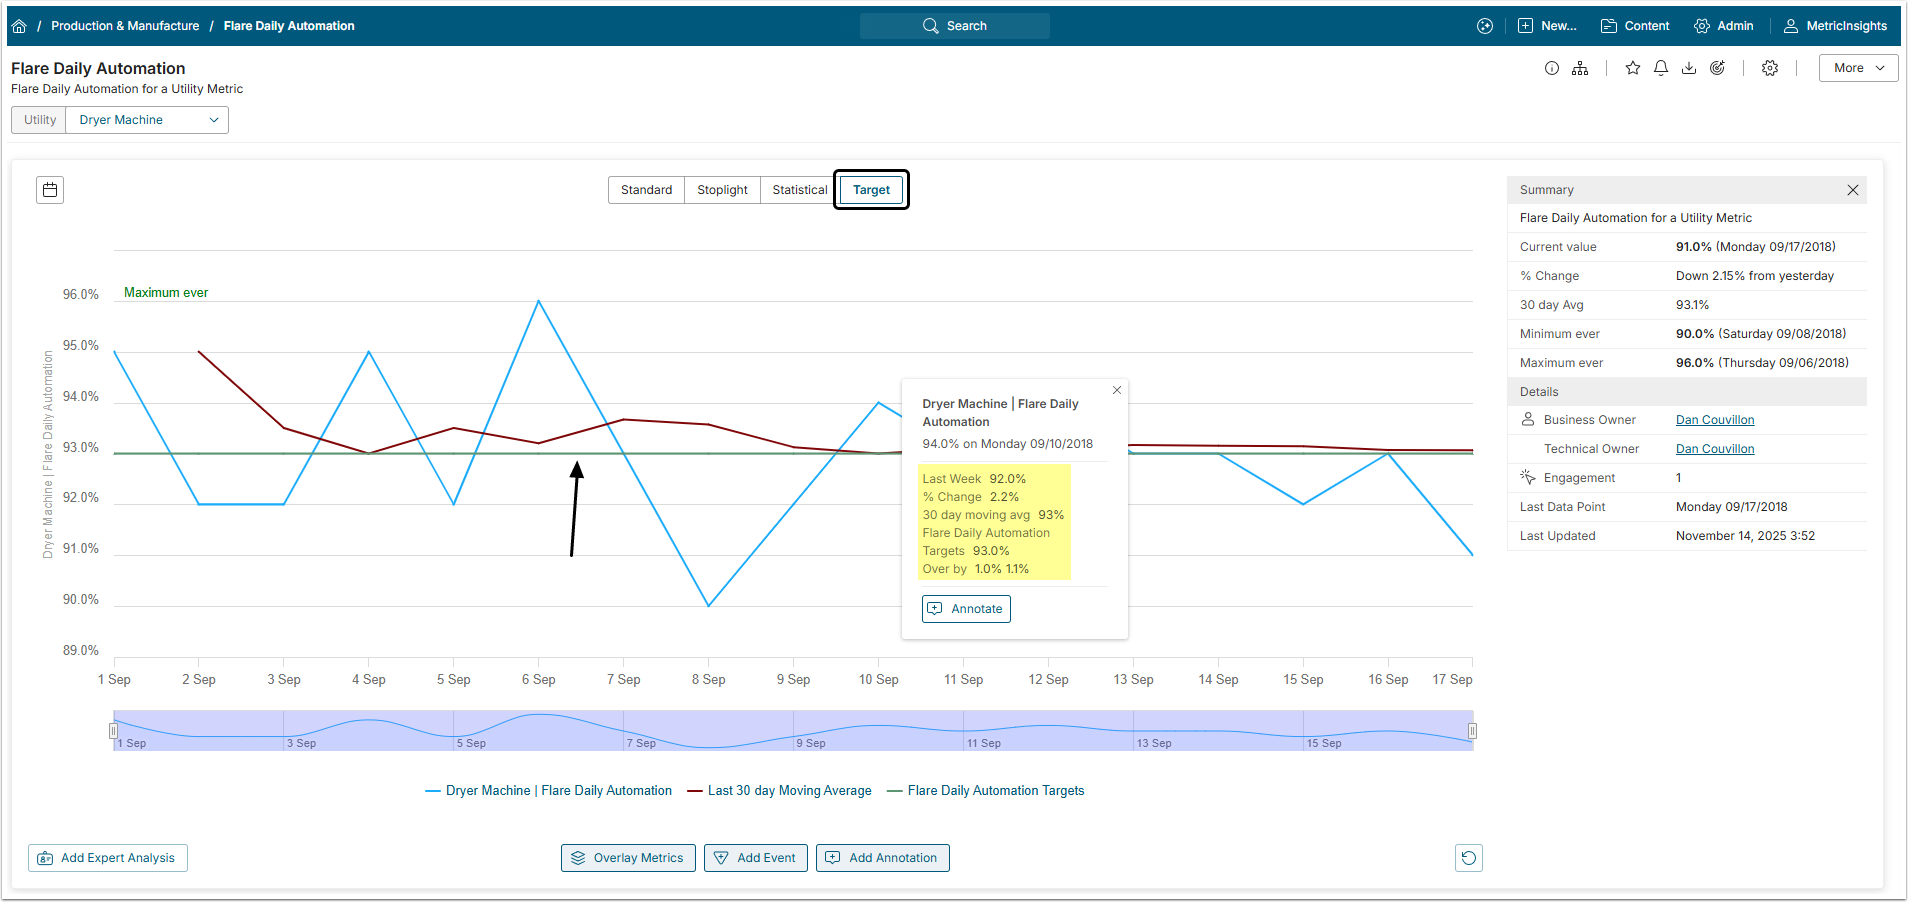Open the Dryer Machine utility dropdown
1908x902 pixels.
coord(147,120)
